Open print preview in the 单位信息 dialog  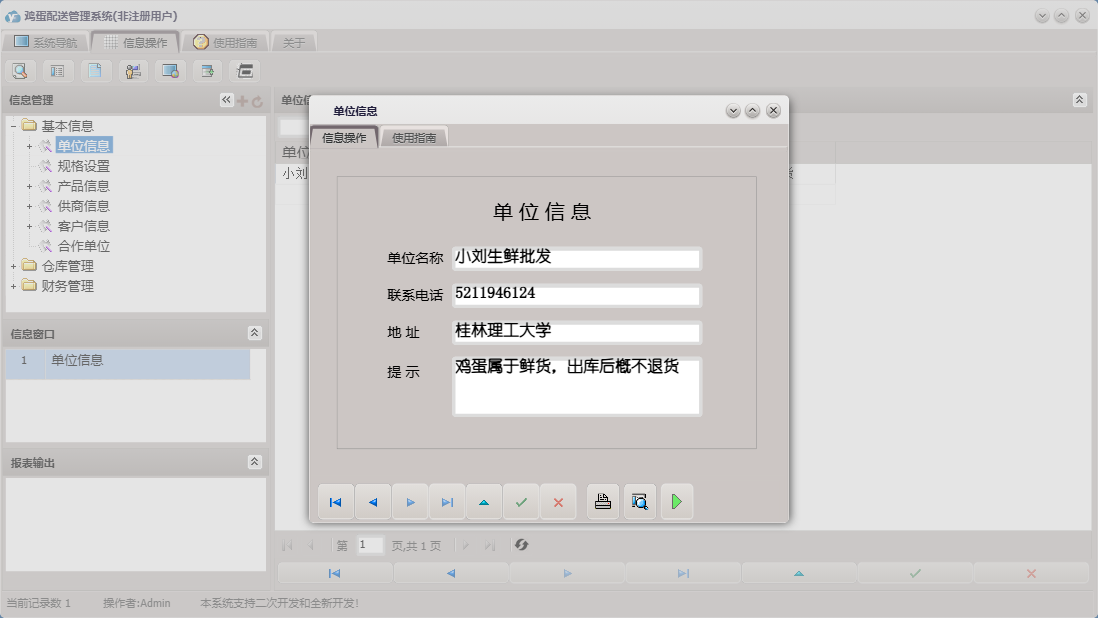coord(639,501)
